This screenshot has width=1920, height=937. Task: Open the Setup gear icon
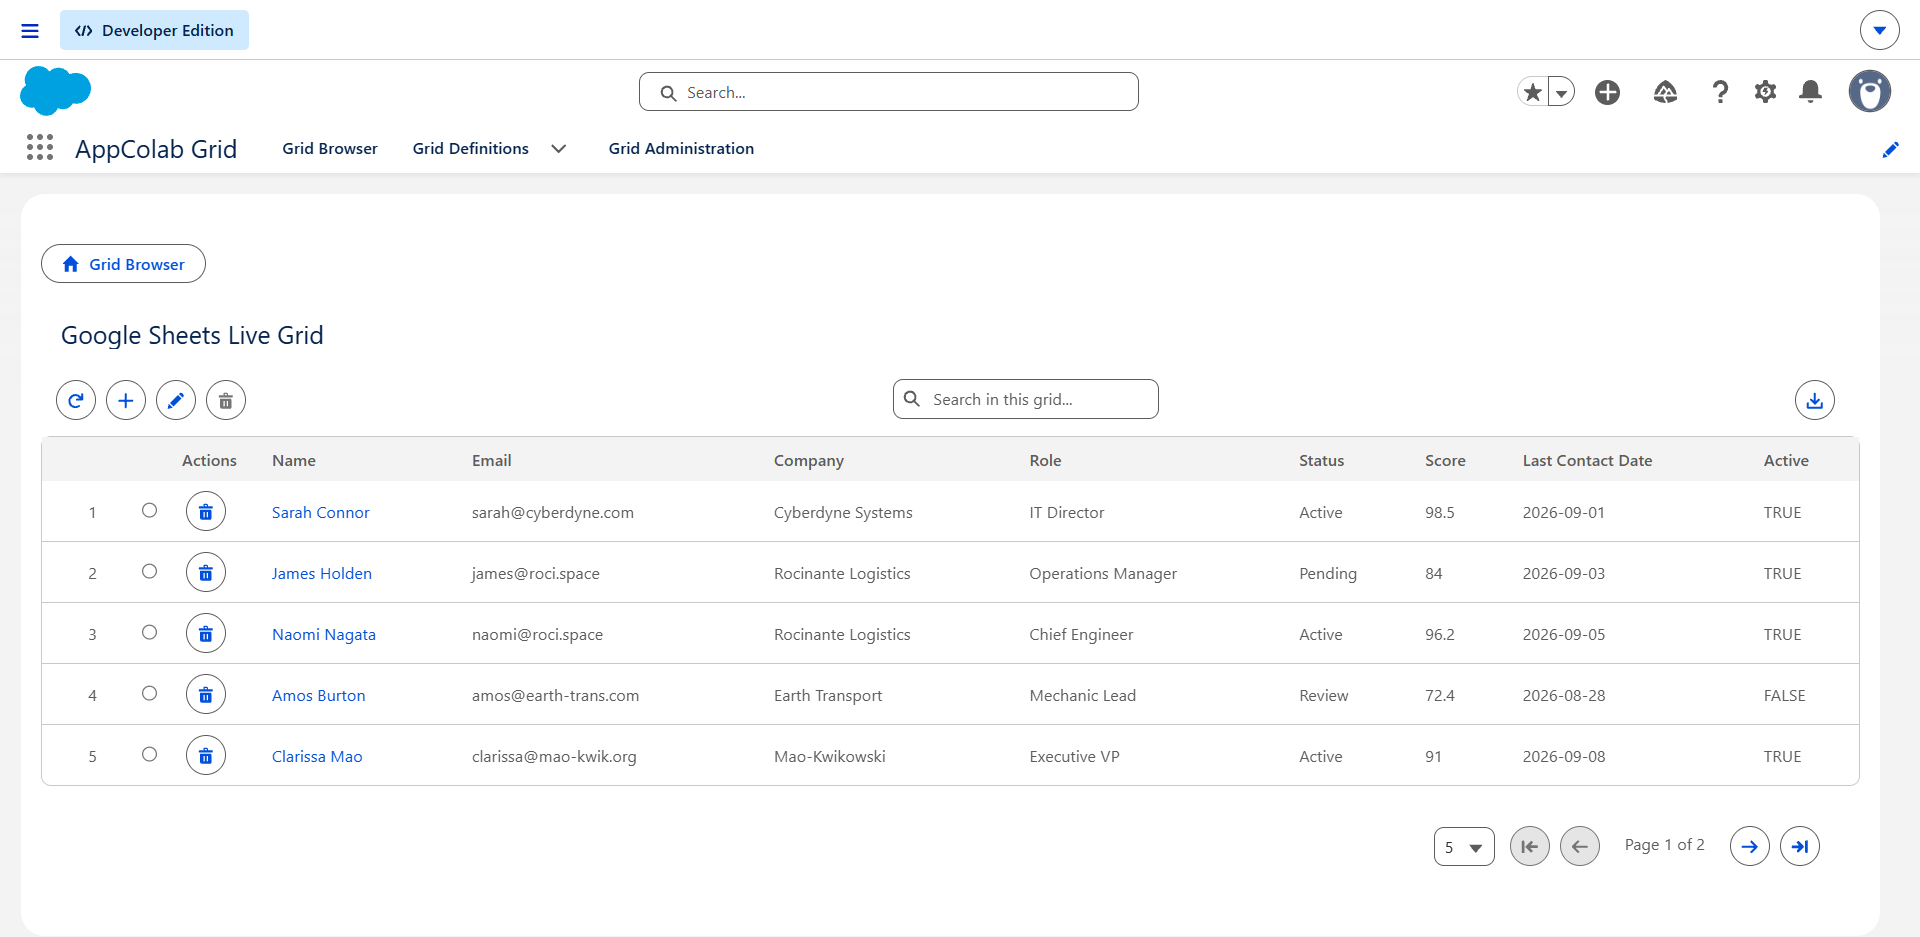click(1765, 92)
